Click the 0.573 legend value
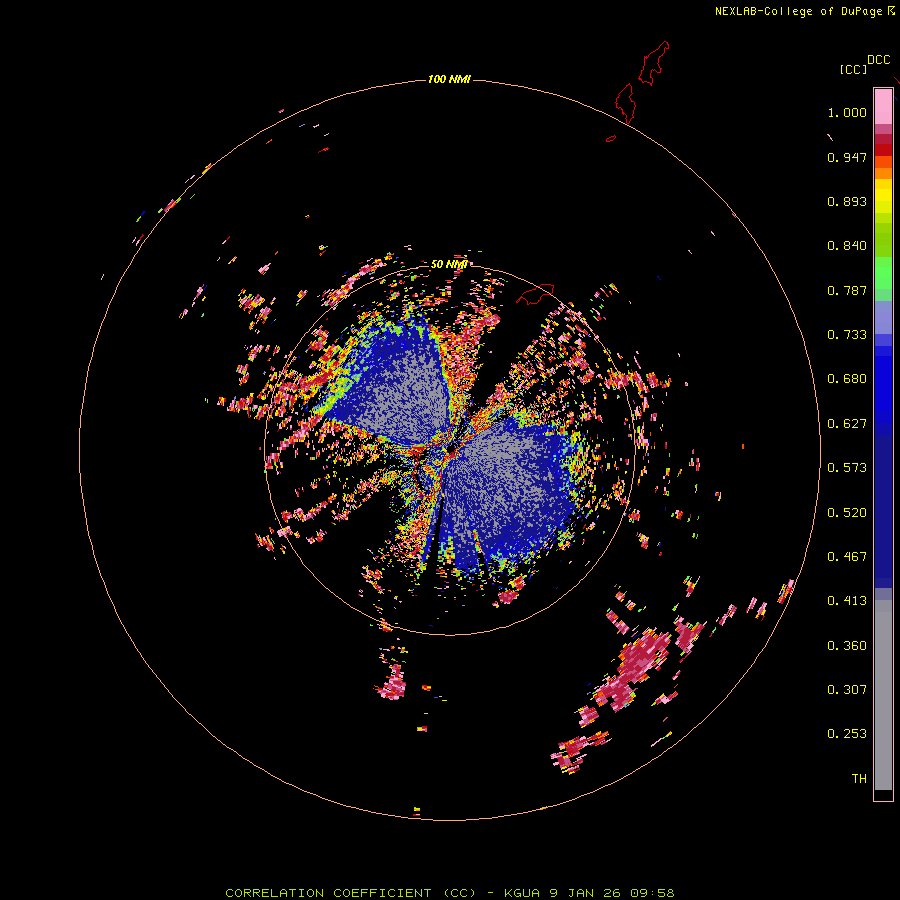 [847, 468]
